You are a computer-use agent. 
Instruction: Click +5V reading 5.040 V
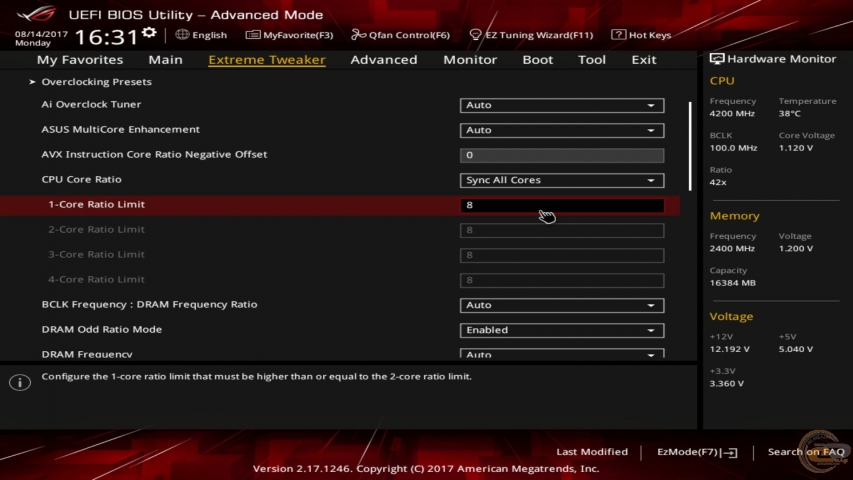[x=795, y=349]
